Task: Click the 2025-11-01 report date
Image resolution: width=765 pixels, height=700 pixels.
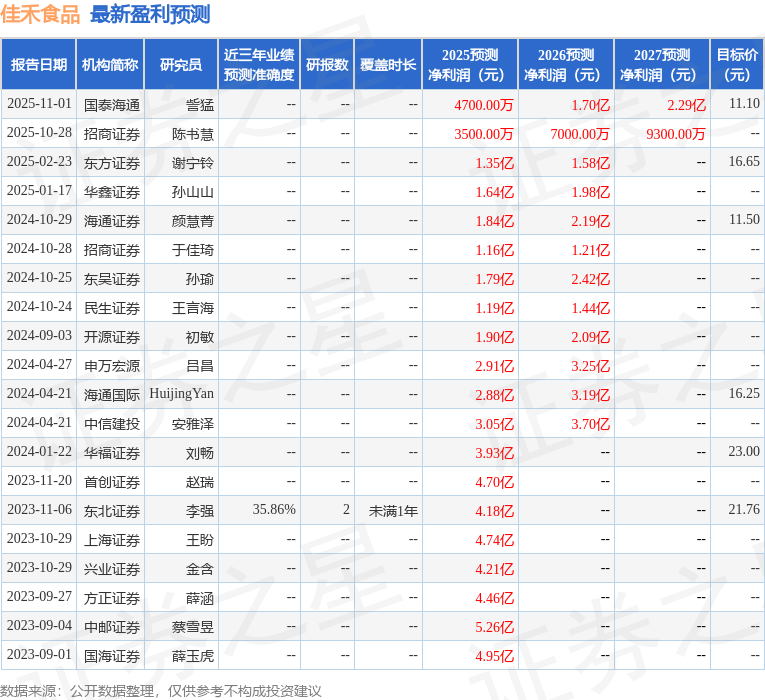Action: (x=39, y=104)
